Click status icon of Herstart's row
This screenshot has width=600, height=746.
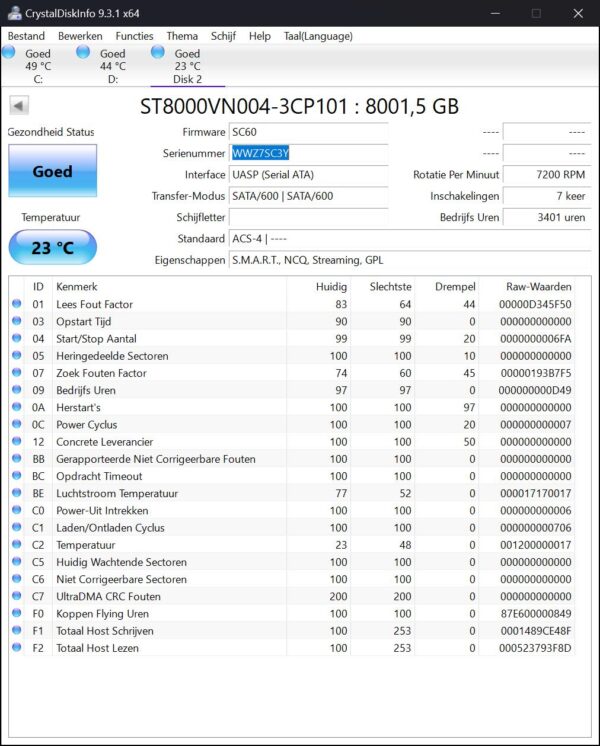pyautogui.click(x=17, y=407)
